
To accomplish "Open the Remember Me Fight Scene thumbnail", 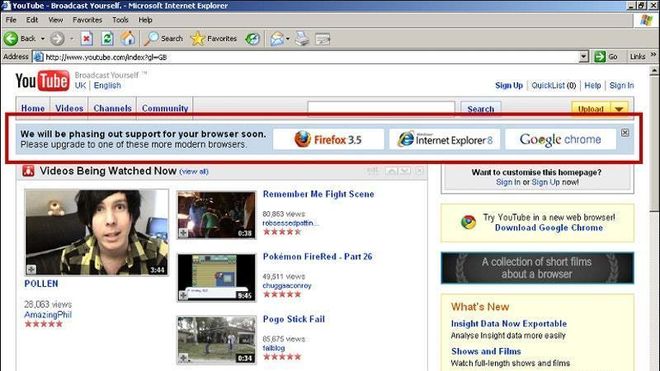I will (216, 215).
